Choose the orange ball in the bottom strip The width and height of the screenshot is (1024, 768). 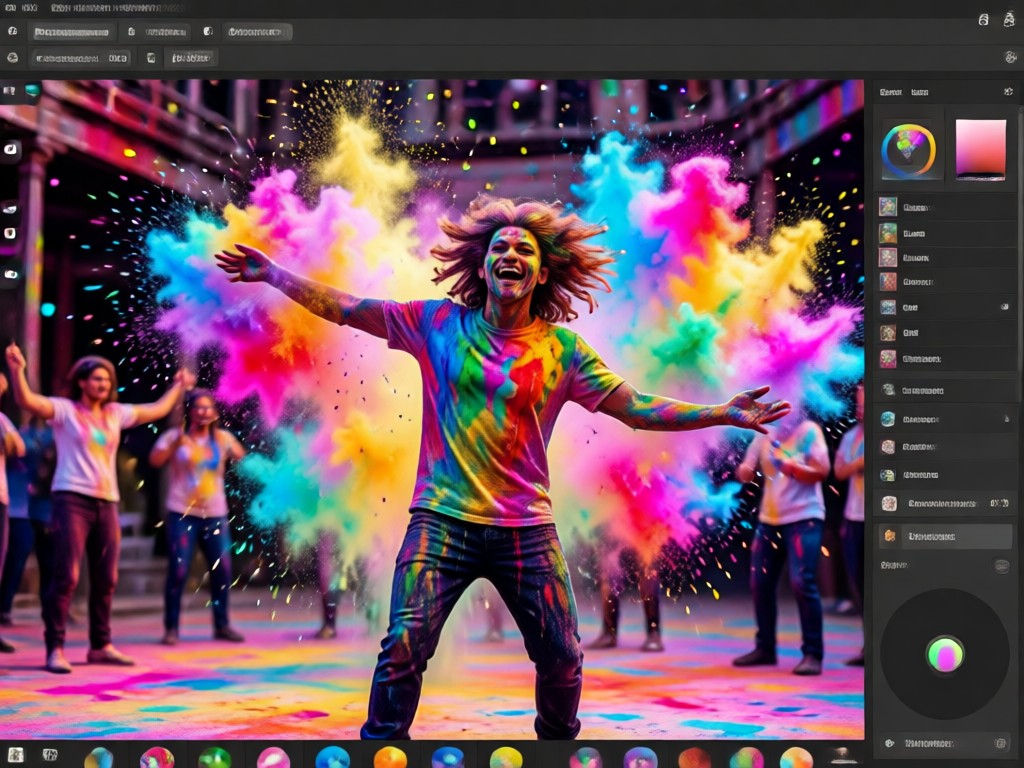coord(391,758)
